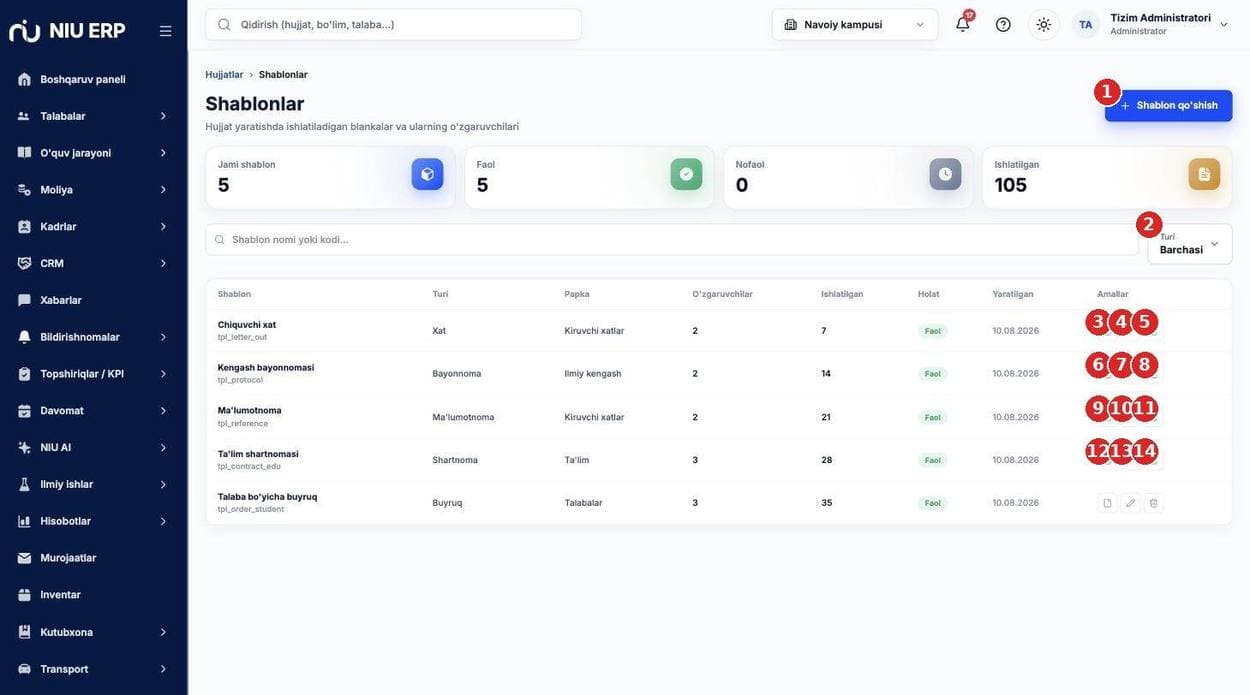Click the Boshqaruv paneli home icon
Viewport: 1250px width, 695px height.
[x=24, y=79]
